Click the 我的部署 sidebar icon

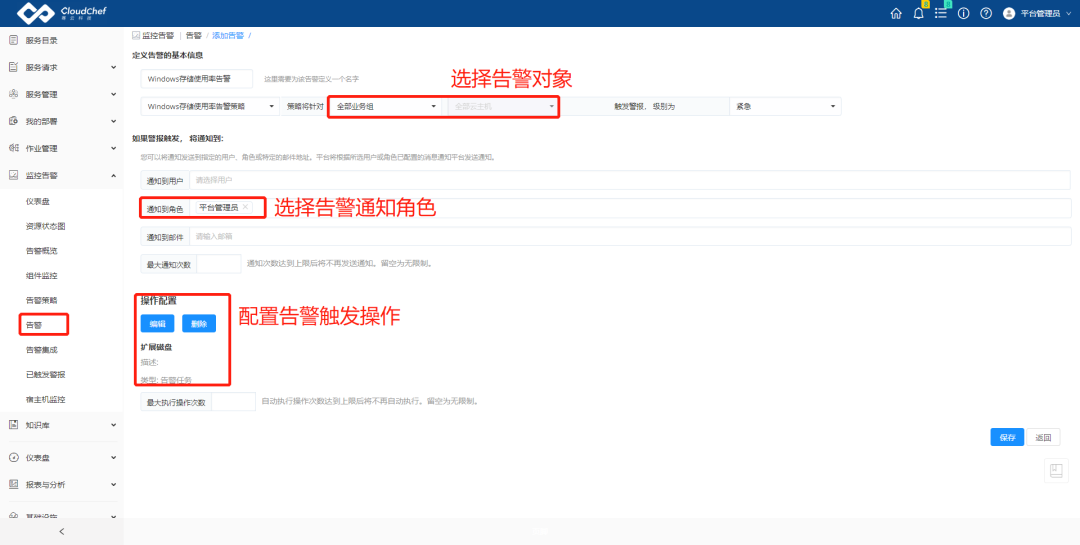pos(13,121)
